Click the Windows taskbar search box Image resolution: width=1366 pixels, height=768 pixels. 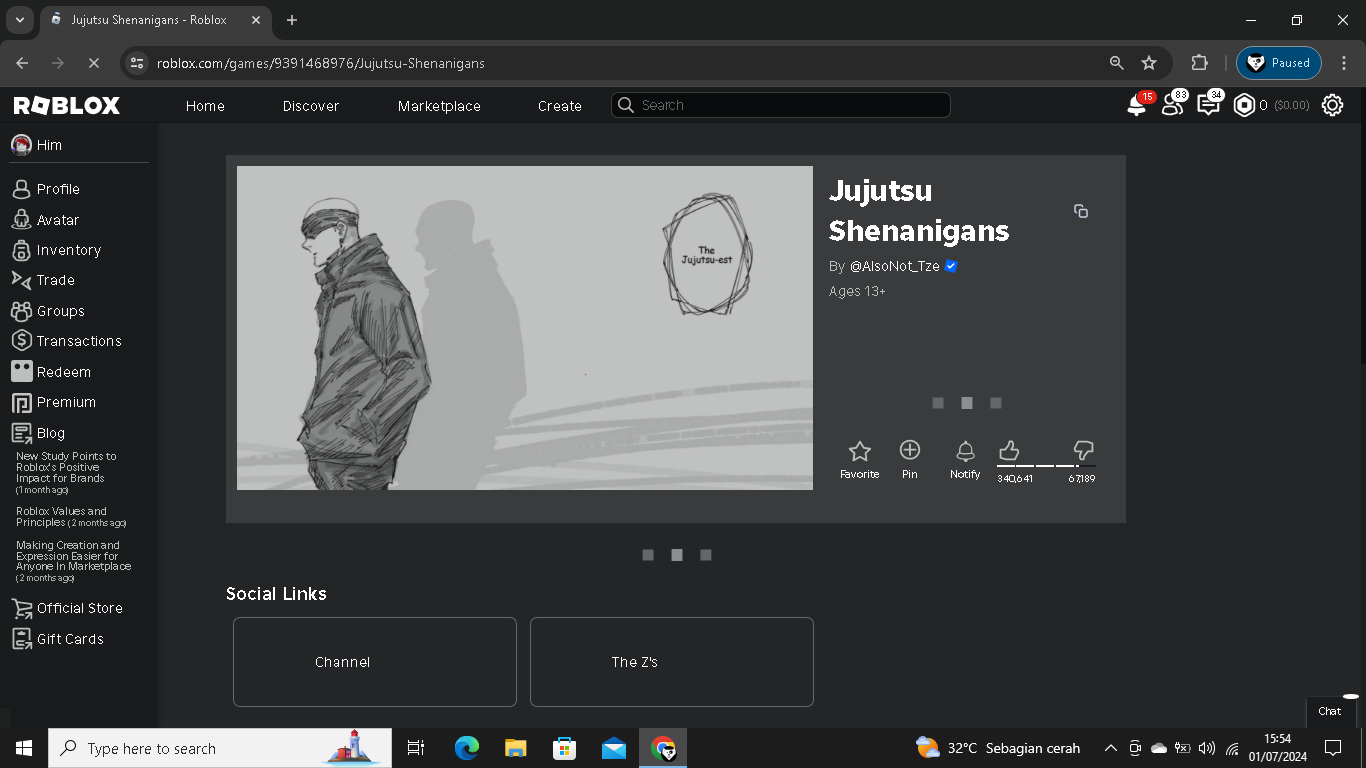[x=220, y=748]
